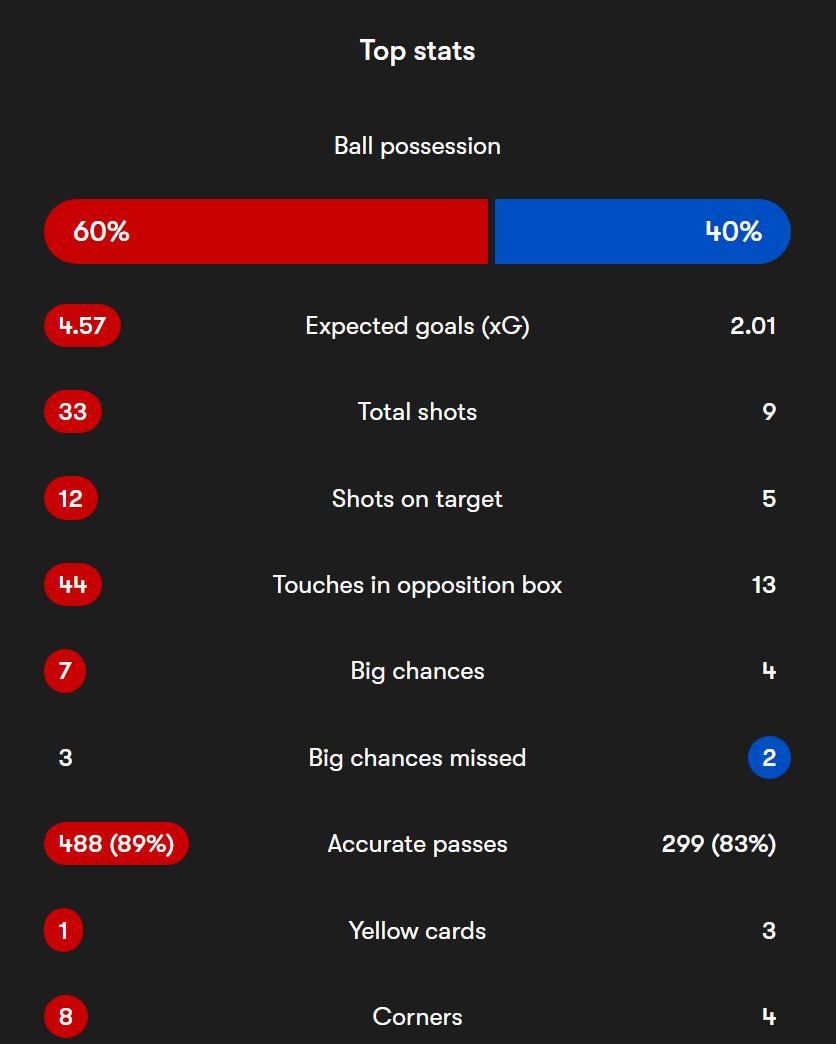
Task: Select the Accurate passes label
Action: (417, 844)
